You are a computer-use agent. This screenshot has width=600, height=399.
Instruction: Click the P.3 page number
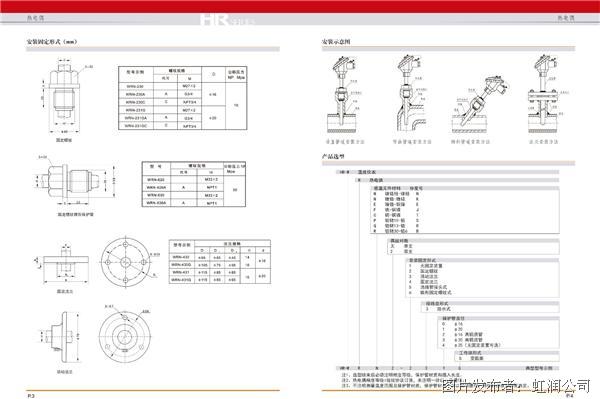(x=31, y=396)
